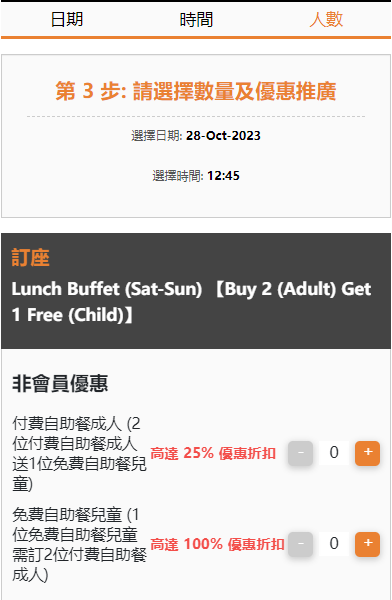Add one free child buffet with plus
The image size is (392, 600).
coord(367,544)
